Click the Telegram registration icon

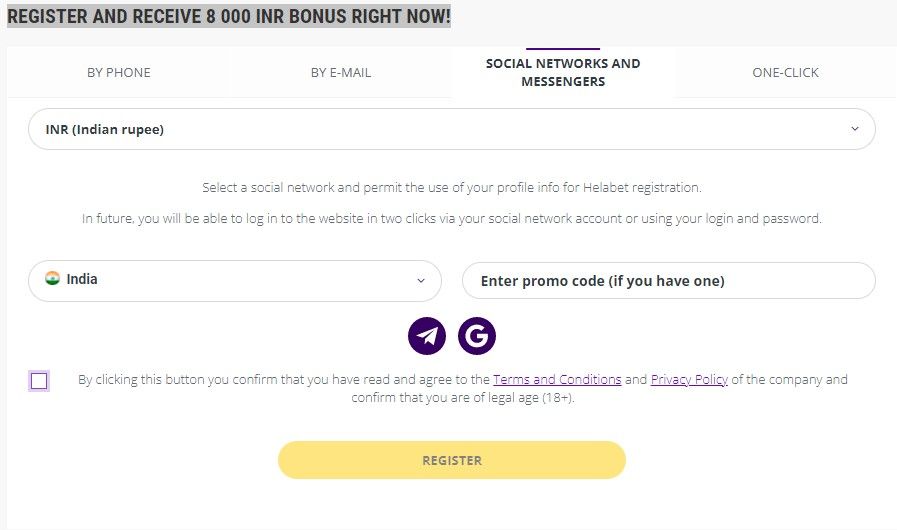click(x=427, y=336)
